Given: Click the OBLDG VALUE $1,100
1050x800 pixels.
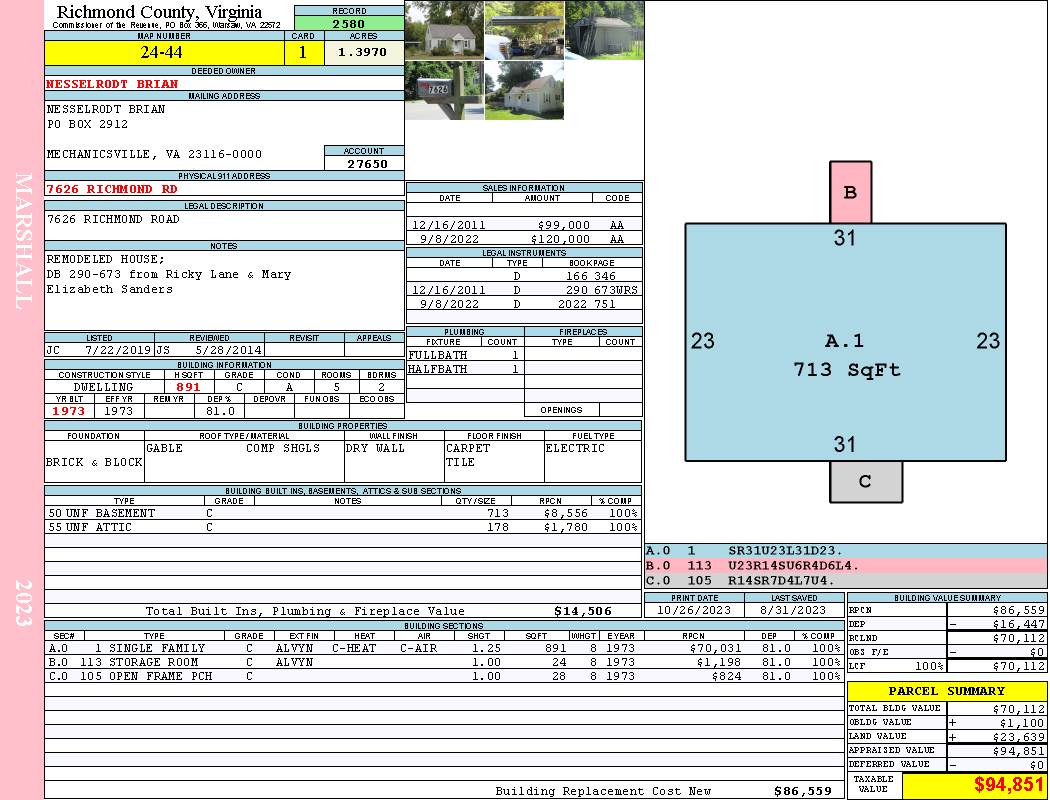Looking at the screenshot, I should [x=1022, y=723].
